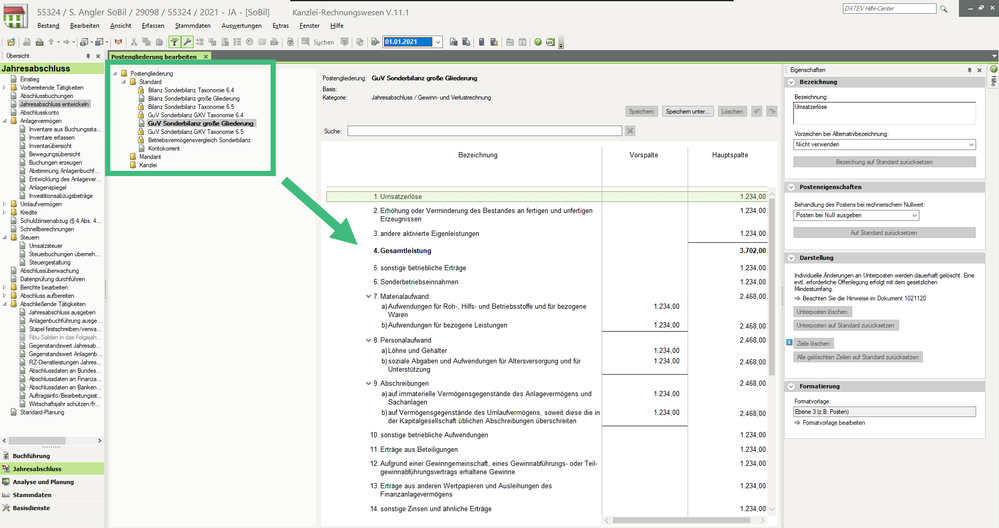
Task: Clear the Suche field with X button
Action: pos(629,131)
